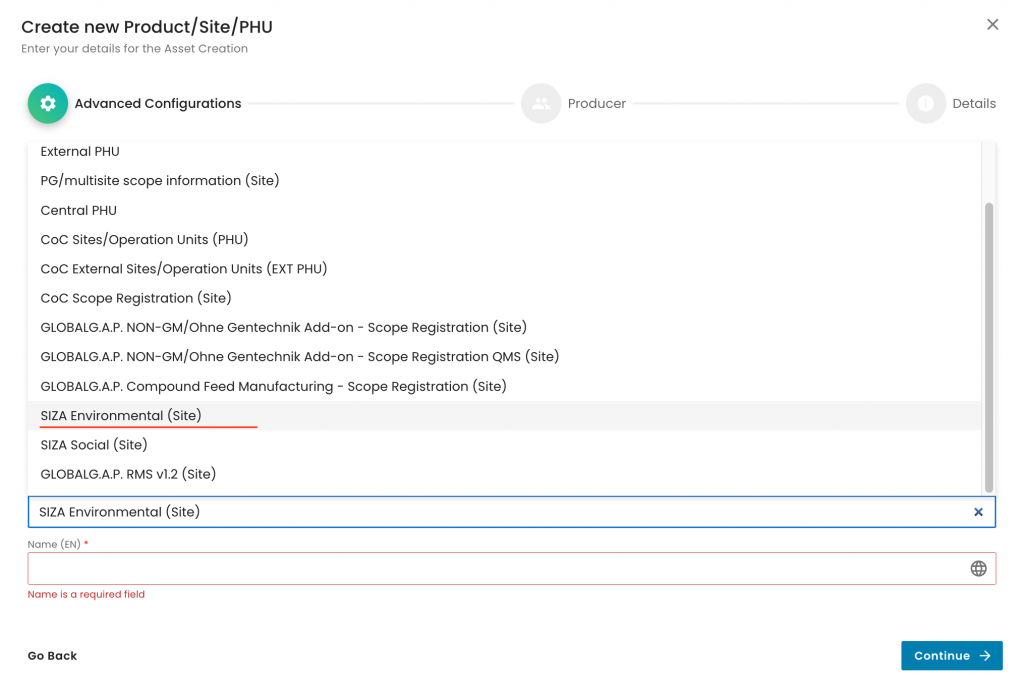Select SIZA Social (Site) option
This screenshot has width=1024, height=692.
pos(94,445)
